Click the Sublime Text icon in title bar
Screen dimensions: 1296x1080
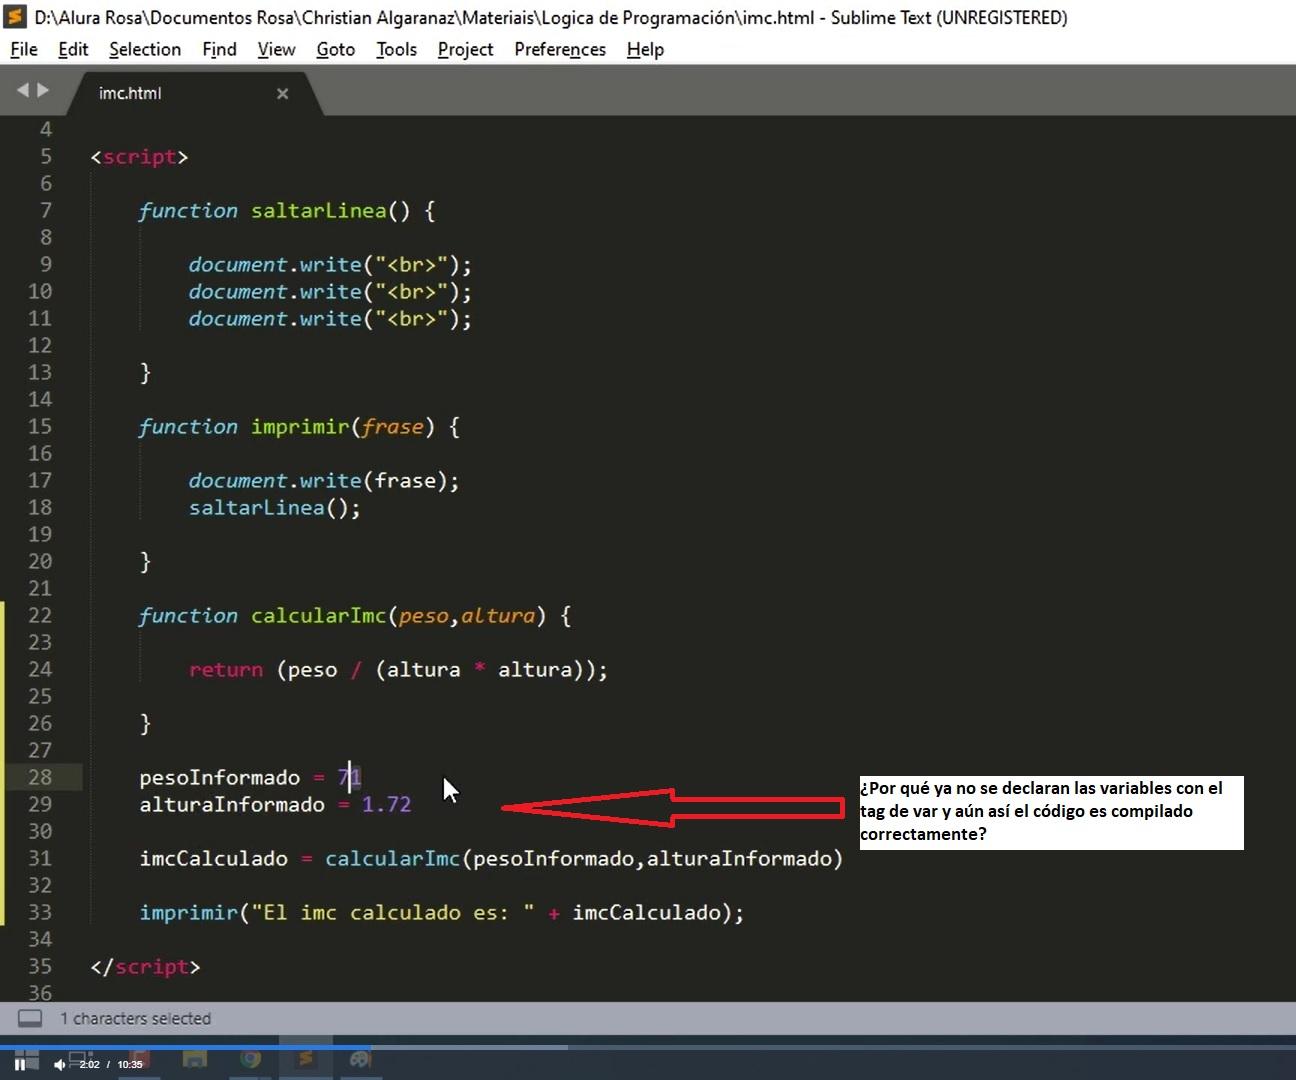point(16,16)
